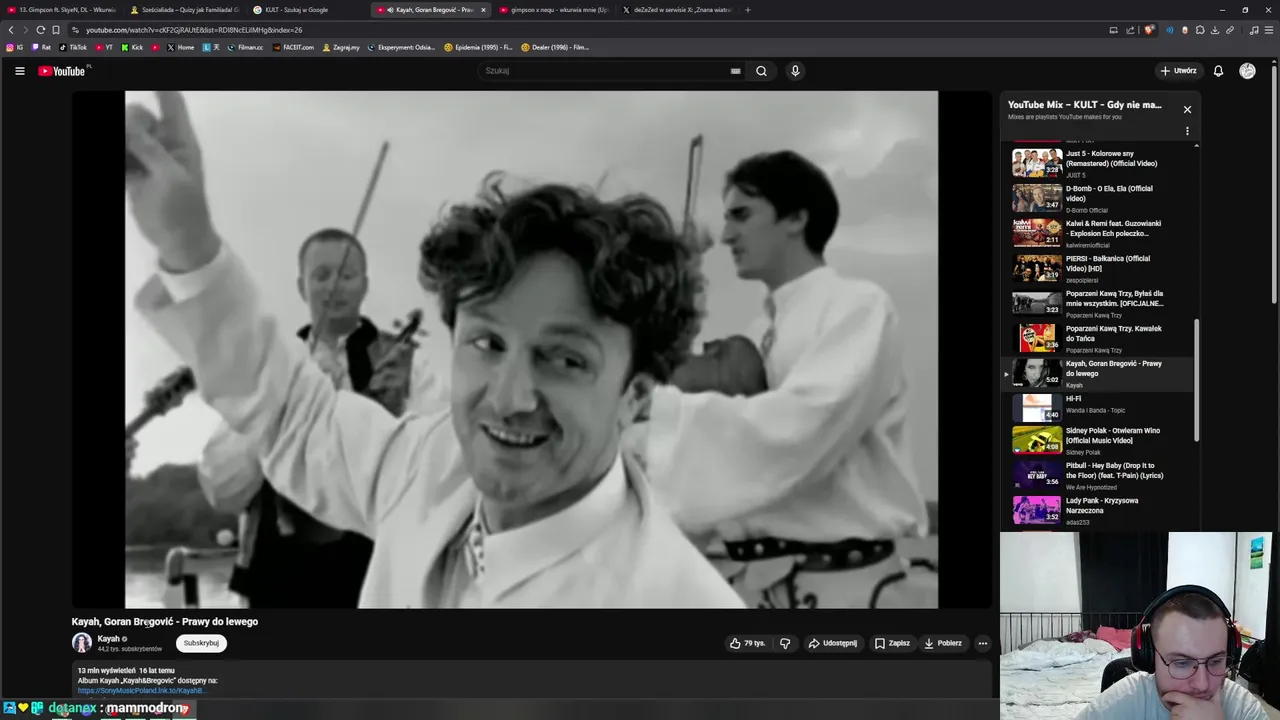Play Poparzeni Kawą Trzy. Kawałek do Tańca
The width and height of the screenshot is (1280, 720).
point(1098,338)
